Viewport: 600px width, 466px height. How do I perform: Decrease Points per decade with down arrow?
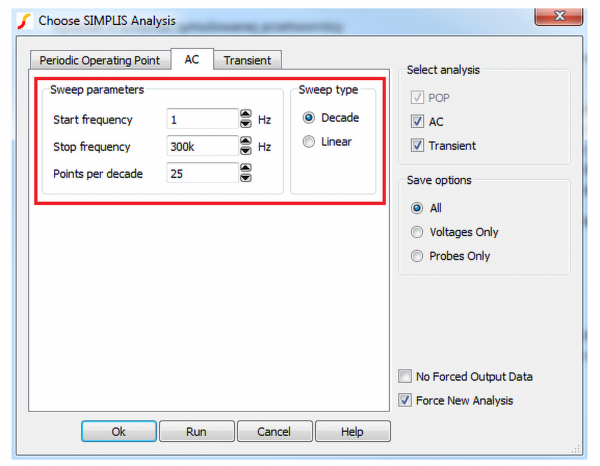[x=246, y=178]
